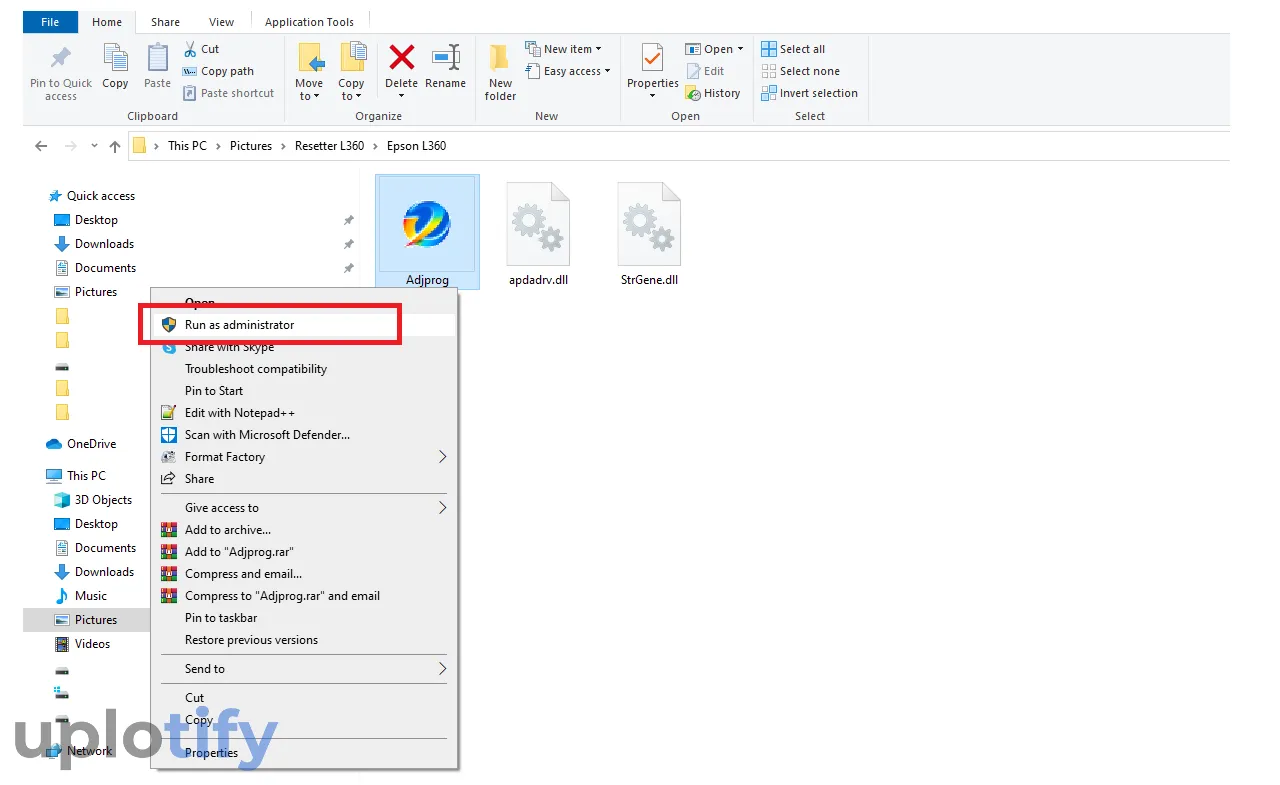Choose Pin to Start in the context menu
Screen dimensions: 1280x785
[x=305, y=391]
